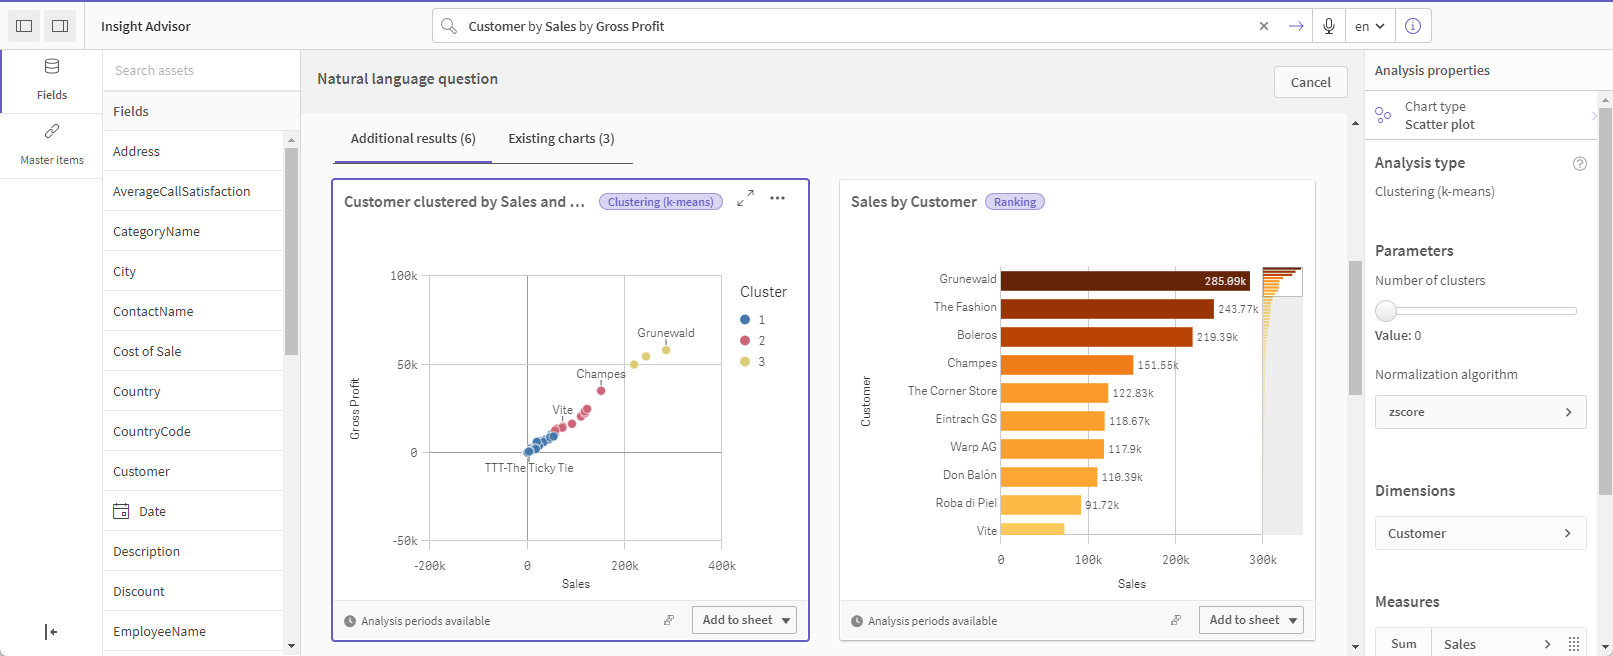
Task: Select the City field
Action: [193, 271]
